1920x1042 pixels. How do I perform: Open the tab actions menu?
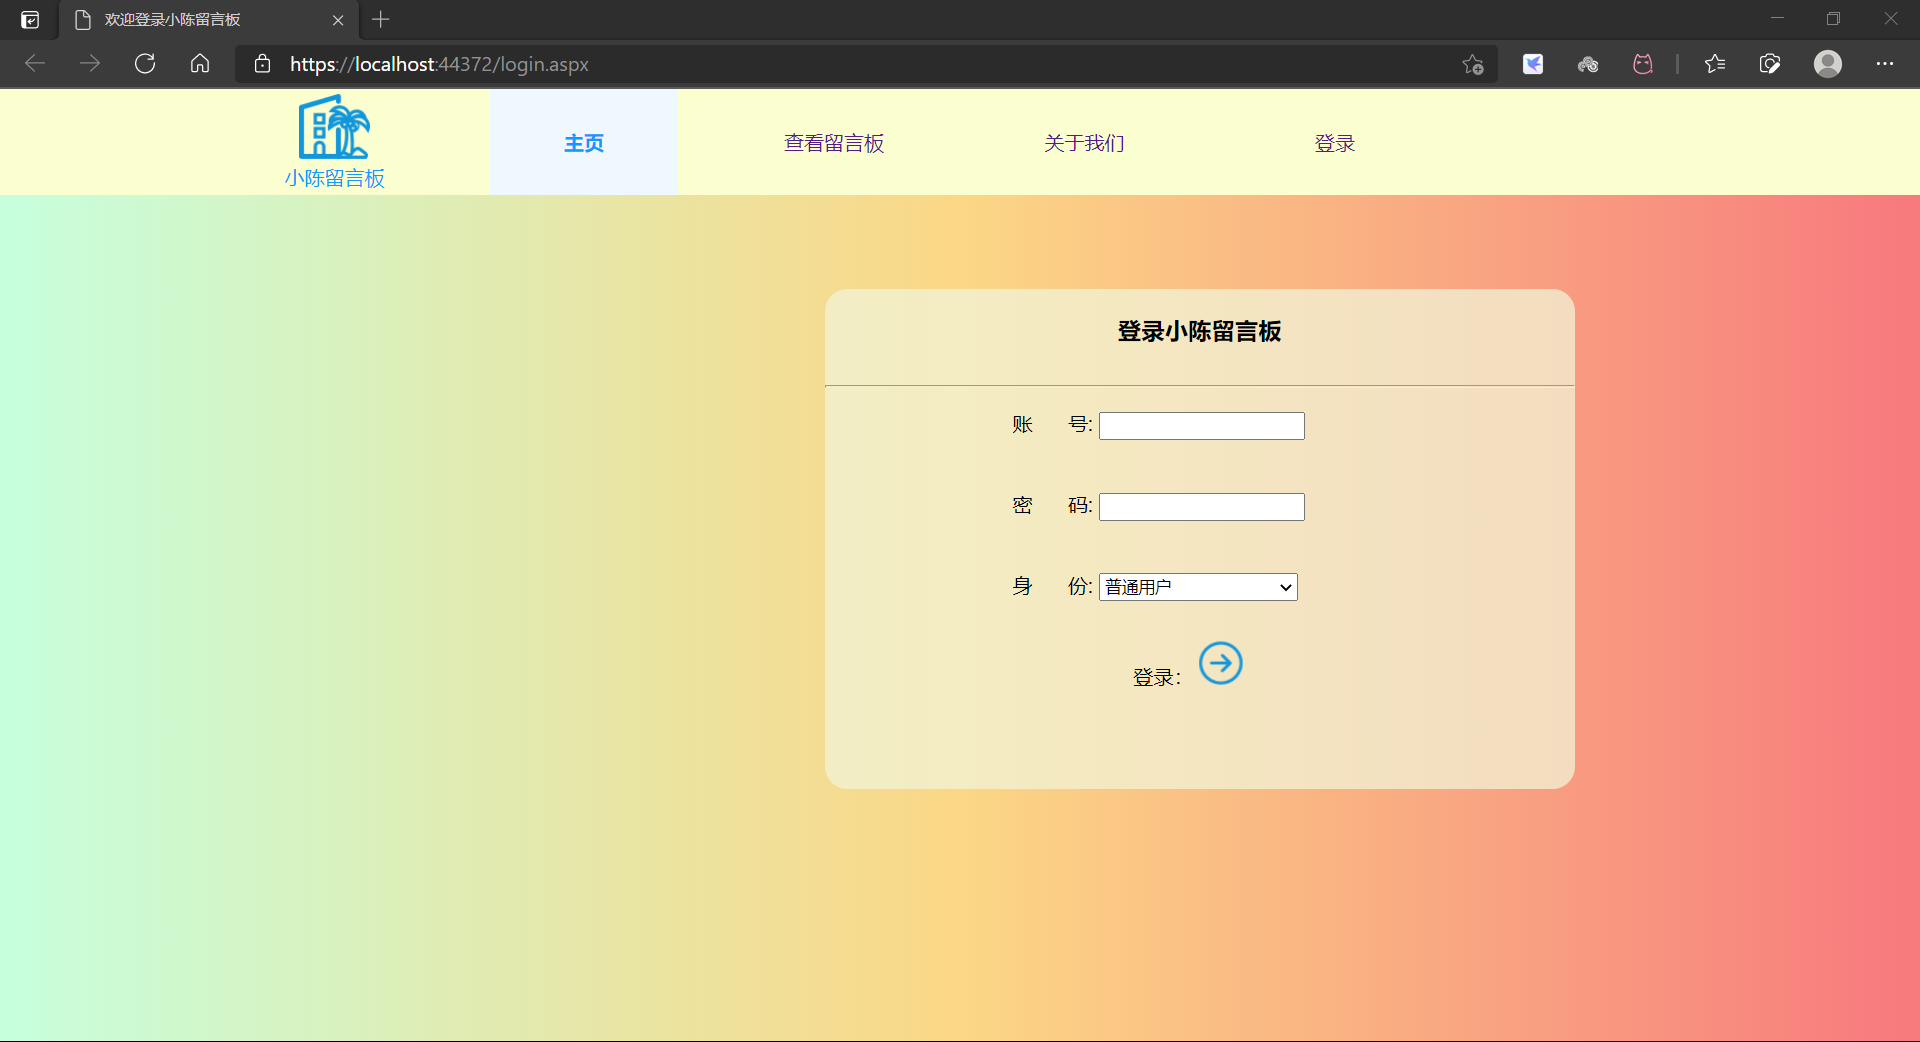pyautogui.click(x=30, y=20)
